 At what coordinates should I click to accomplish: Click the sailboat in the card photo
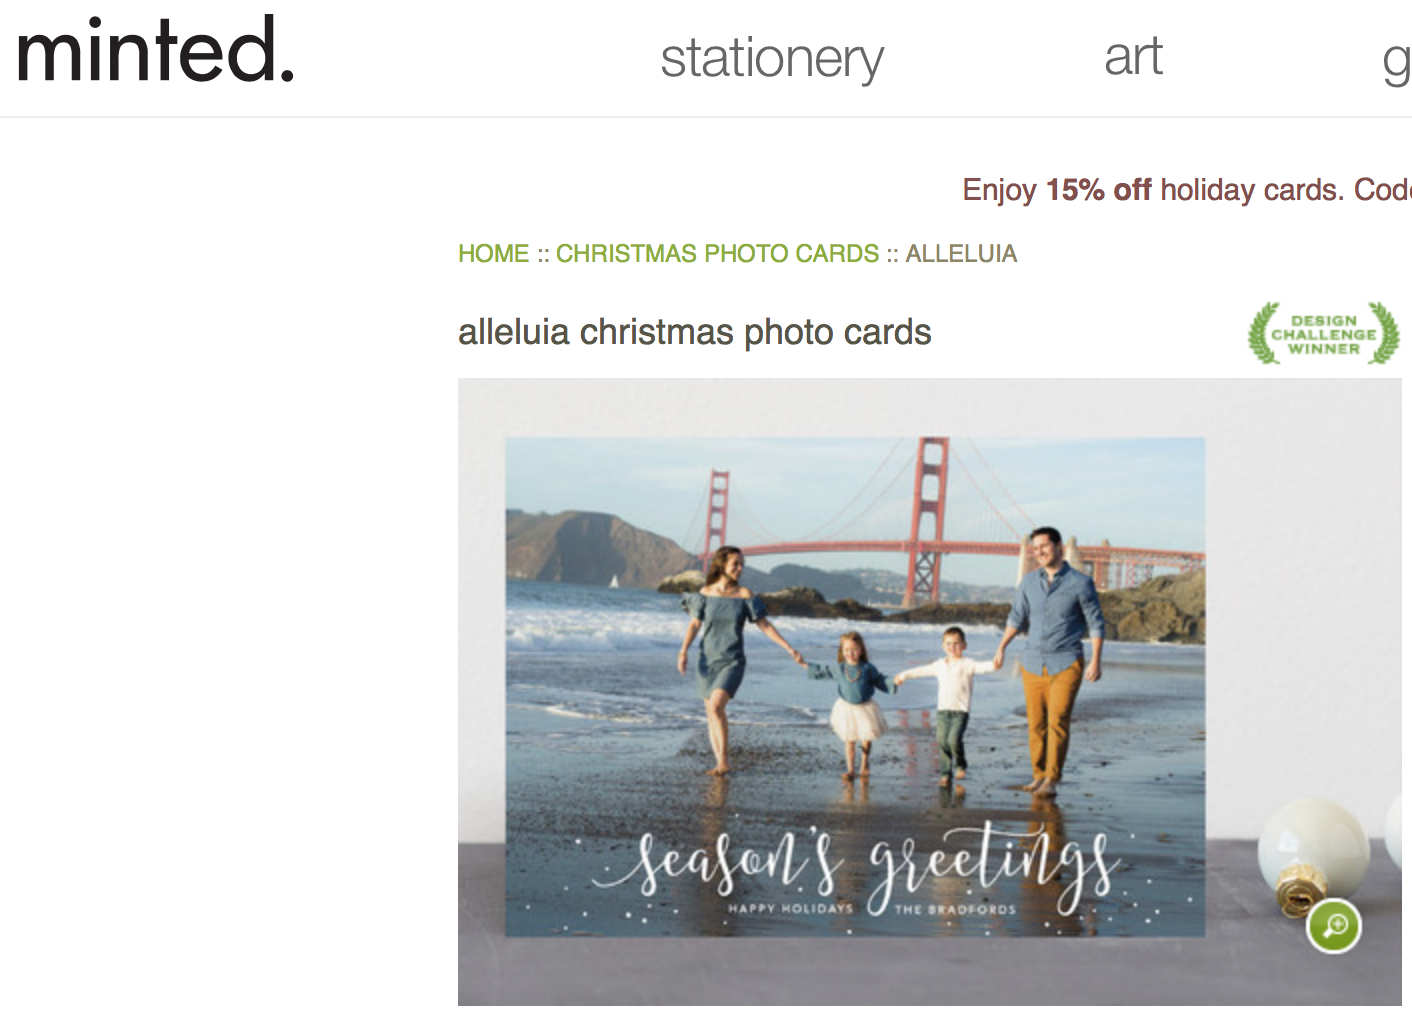tap(613, 581)
